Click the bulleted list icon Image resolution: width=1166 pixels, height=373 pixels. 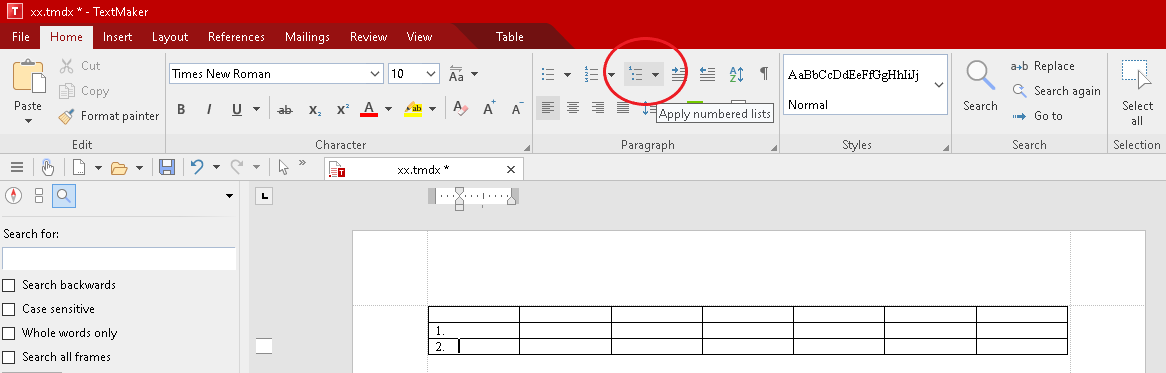click(x=548, y=74)
